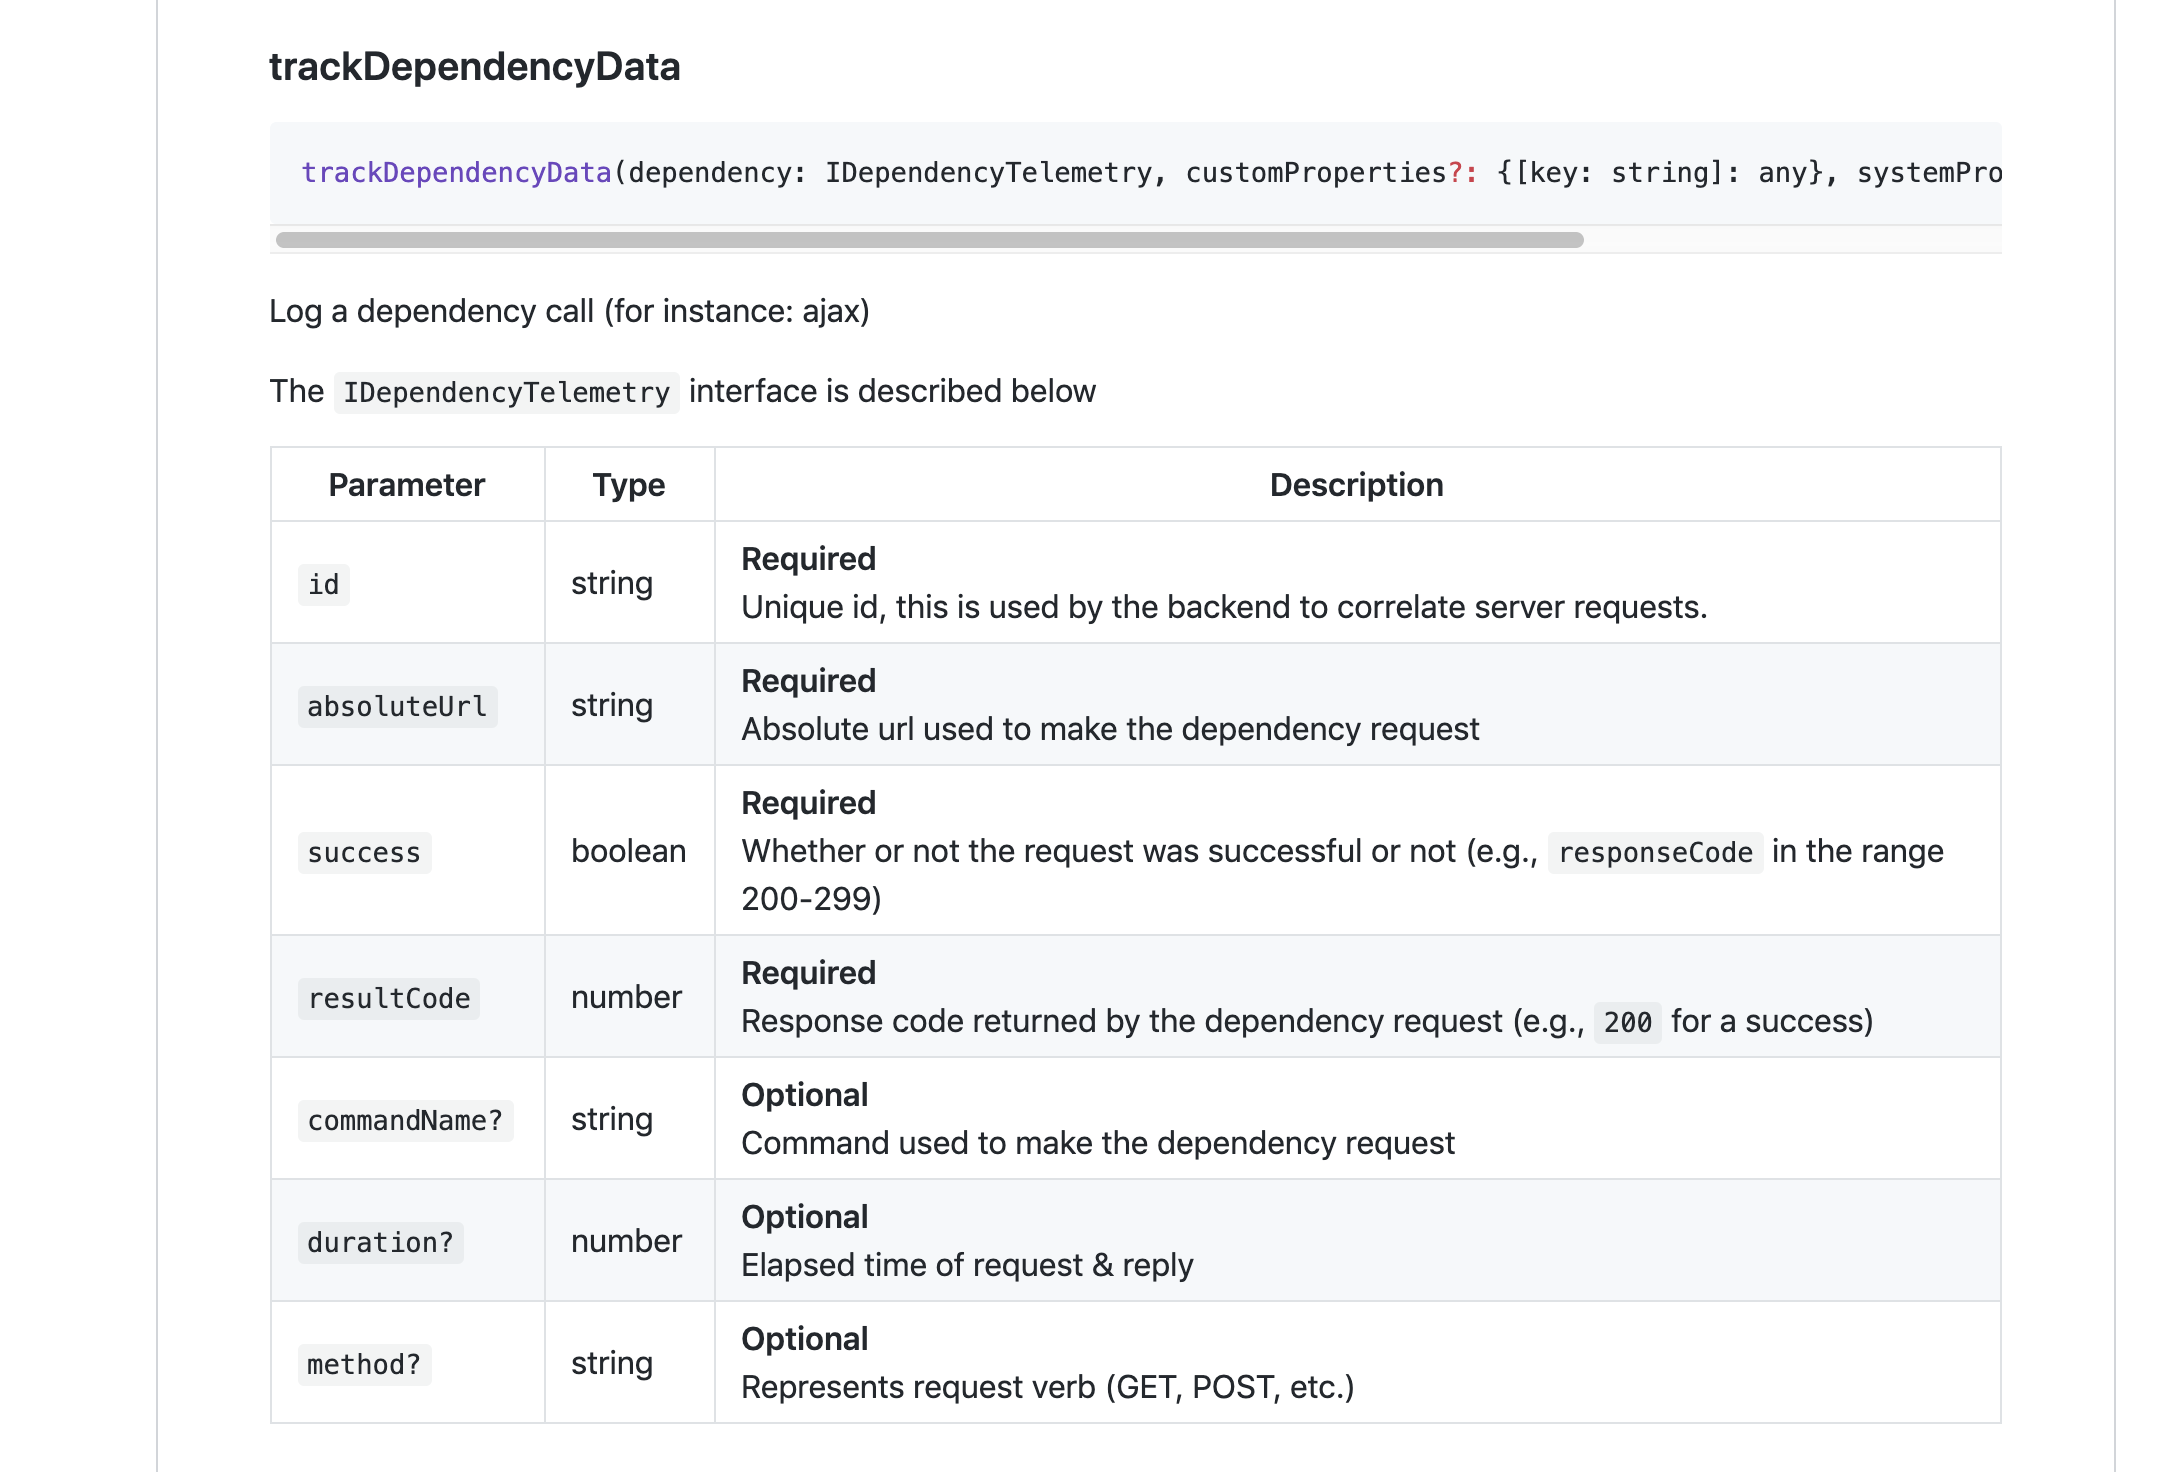
Task: Select the method? parameter cell
Action: [x=364, y=1364]
